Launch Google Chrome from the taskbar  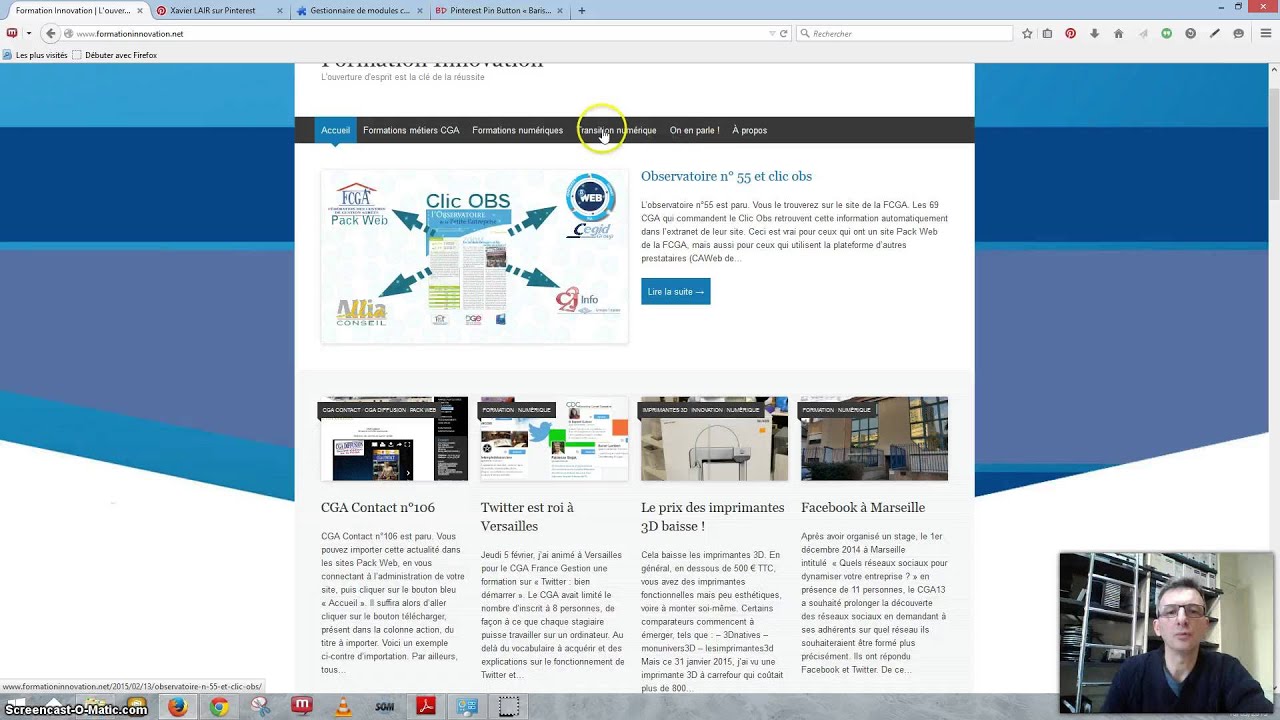[219, 707]
